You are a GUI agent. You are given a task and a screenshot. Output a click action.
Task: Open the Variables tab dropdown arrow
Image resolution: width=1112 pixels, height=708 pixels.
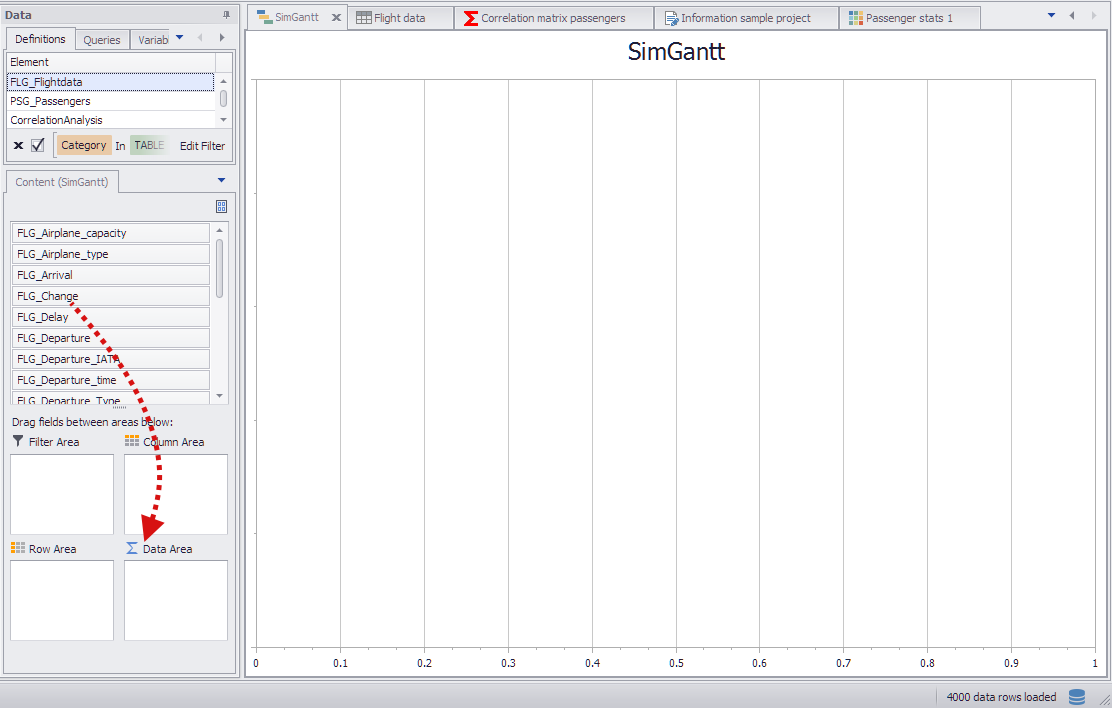(x=180, y=39)
